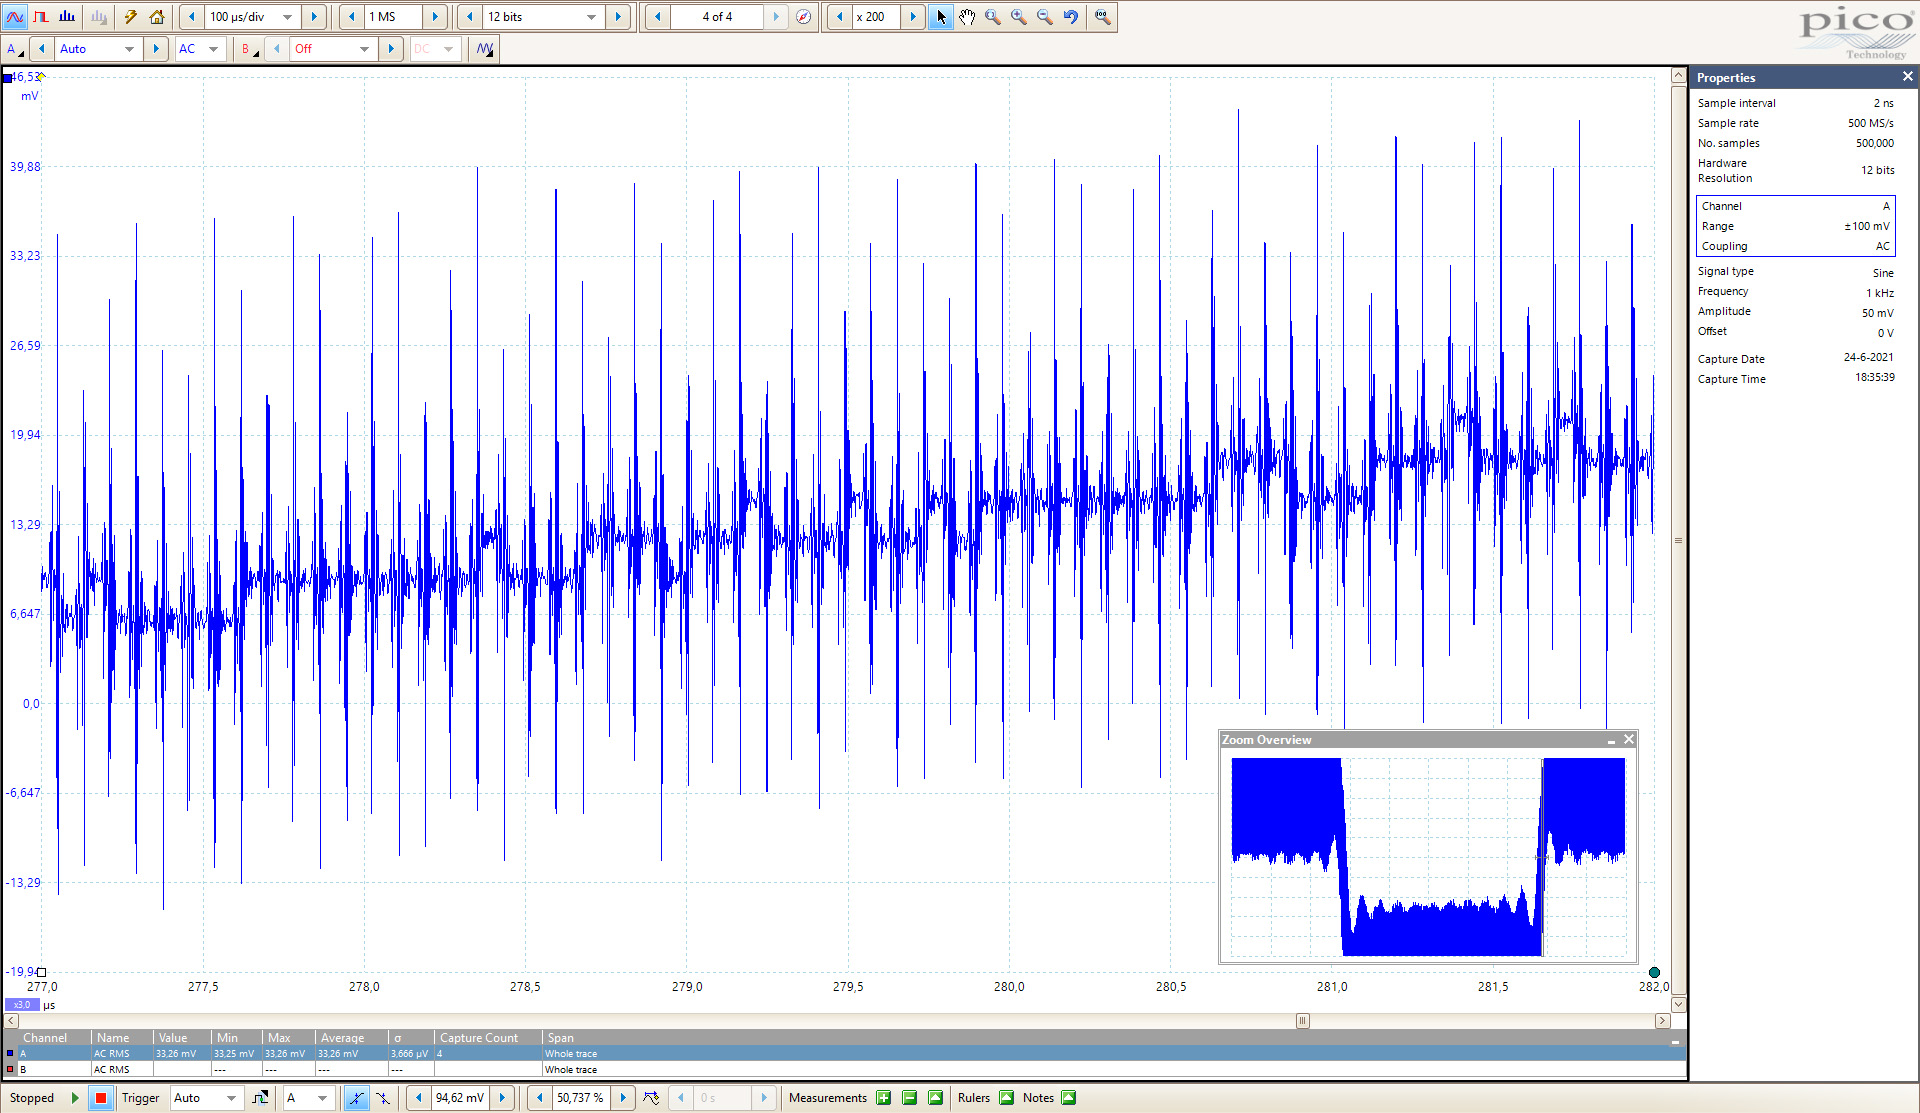Undo last zoom
1920x1113 pixels.
pos(1071,17)
